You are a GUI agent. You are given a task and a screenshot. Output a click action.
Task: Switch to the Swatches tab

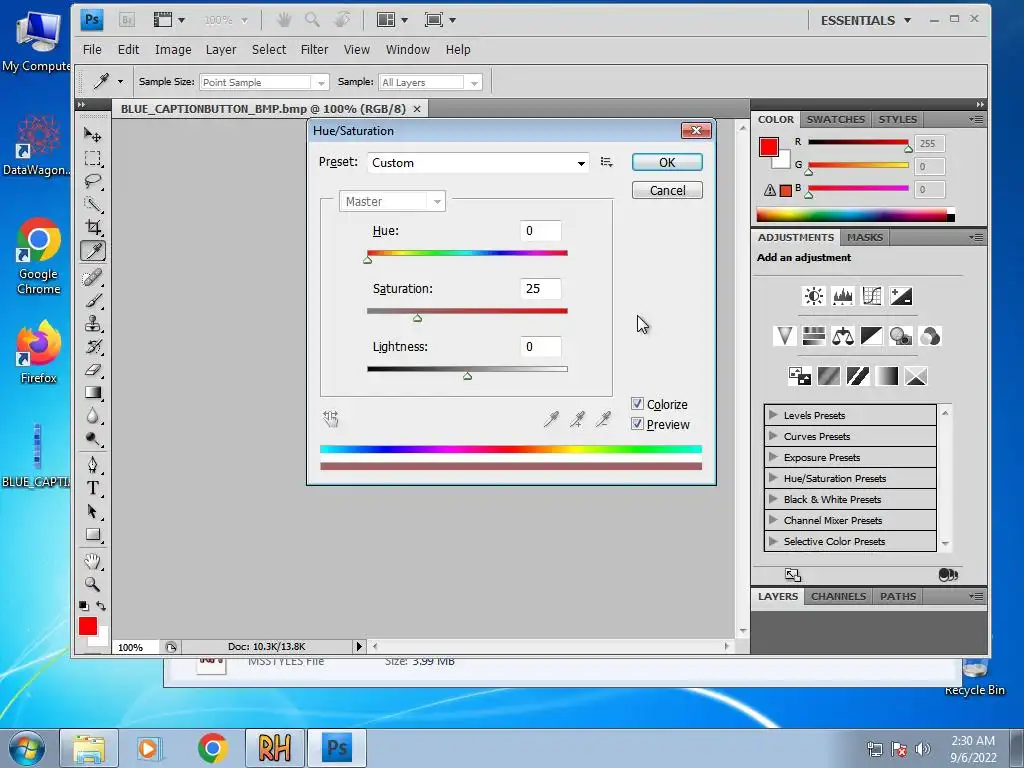[x=835, y=120]
